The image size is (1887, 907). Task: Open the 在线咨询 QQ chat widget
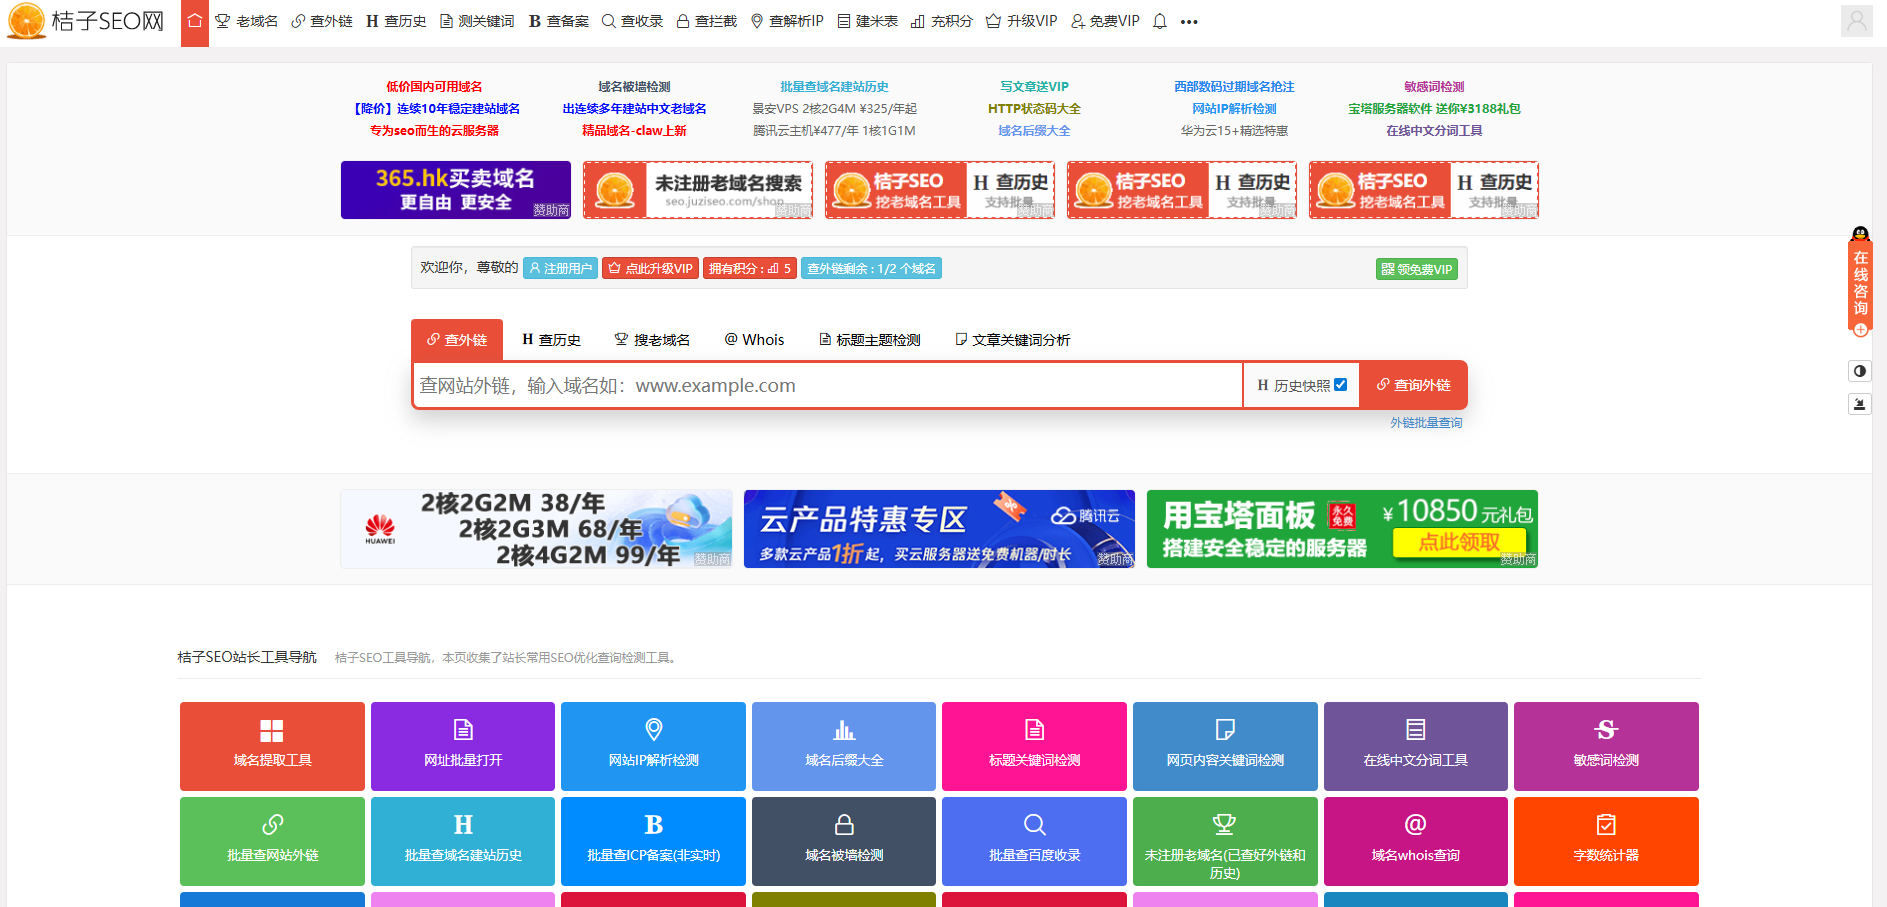point(1860,282)
